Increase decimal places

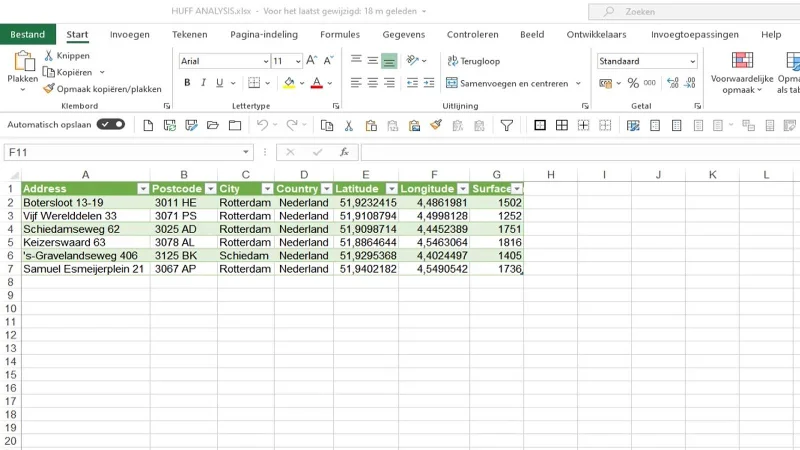click(673, 83)
